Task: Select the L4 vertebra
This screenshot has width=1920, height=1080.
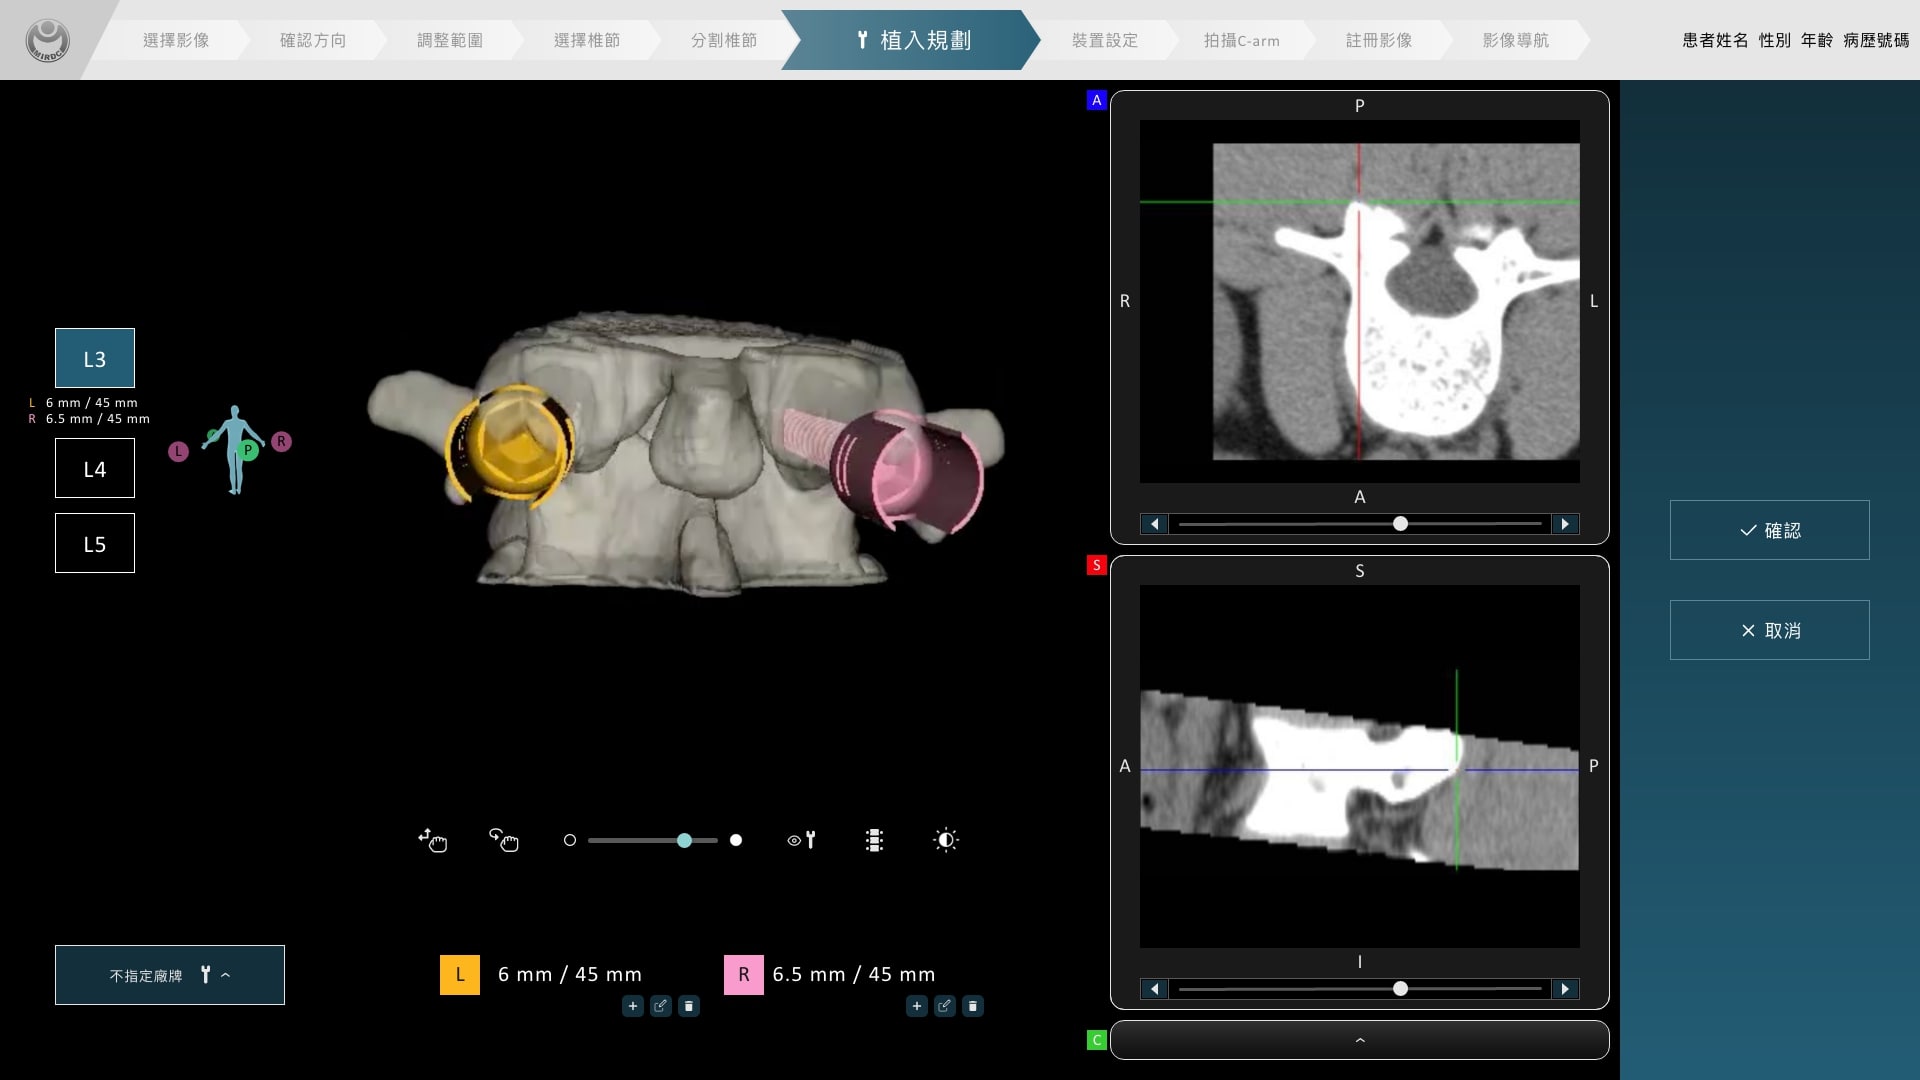Action: click(x=95, y=468)
